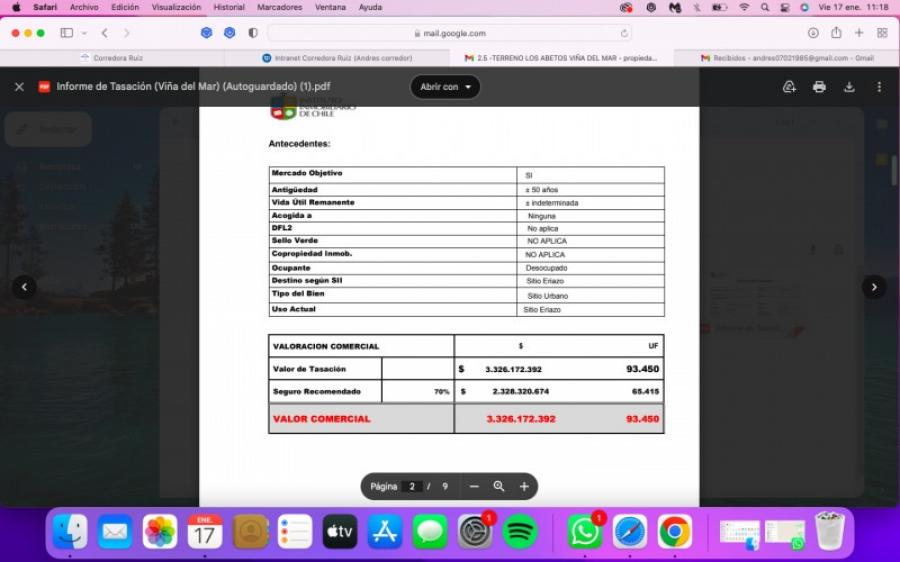Click the page number input field
The width and height of the screenshot is (900, 562).
click(x=411, y=487)
